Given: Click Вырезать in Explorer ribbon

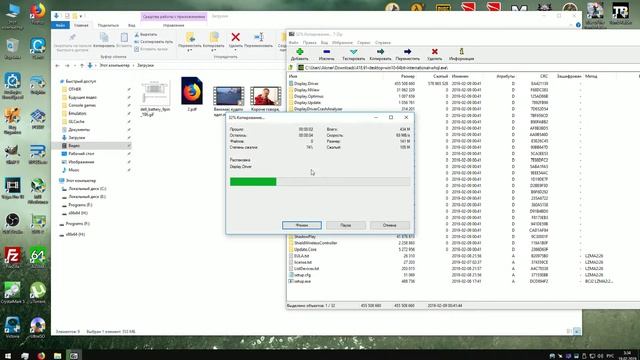Looking at the screenshot, I should [x=146, y=35].
